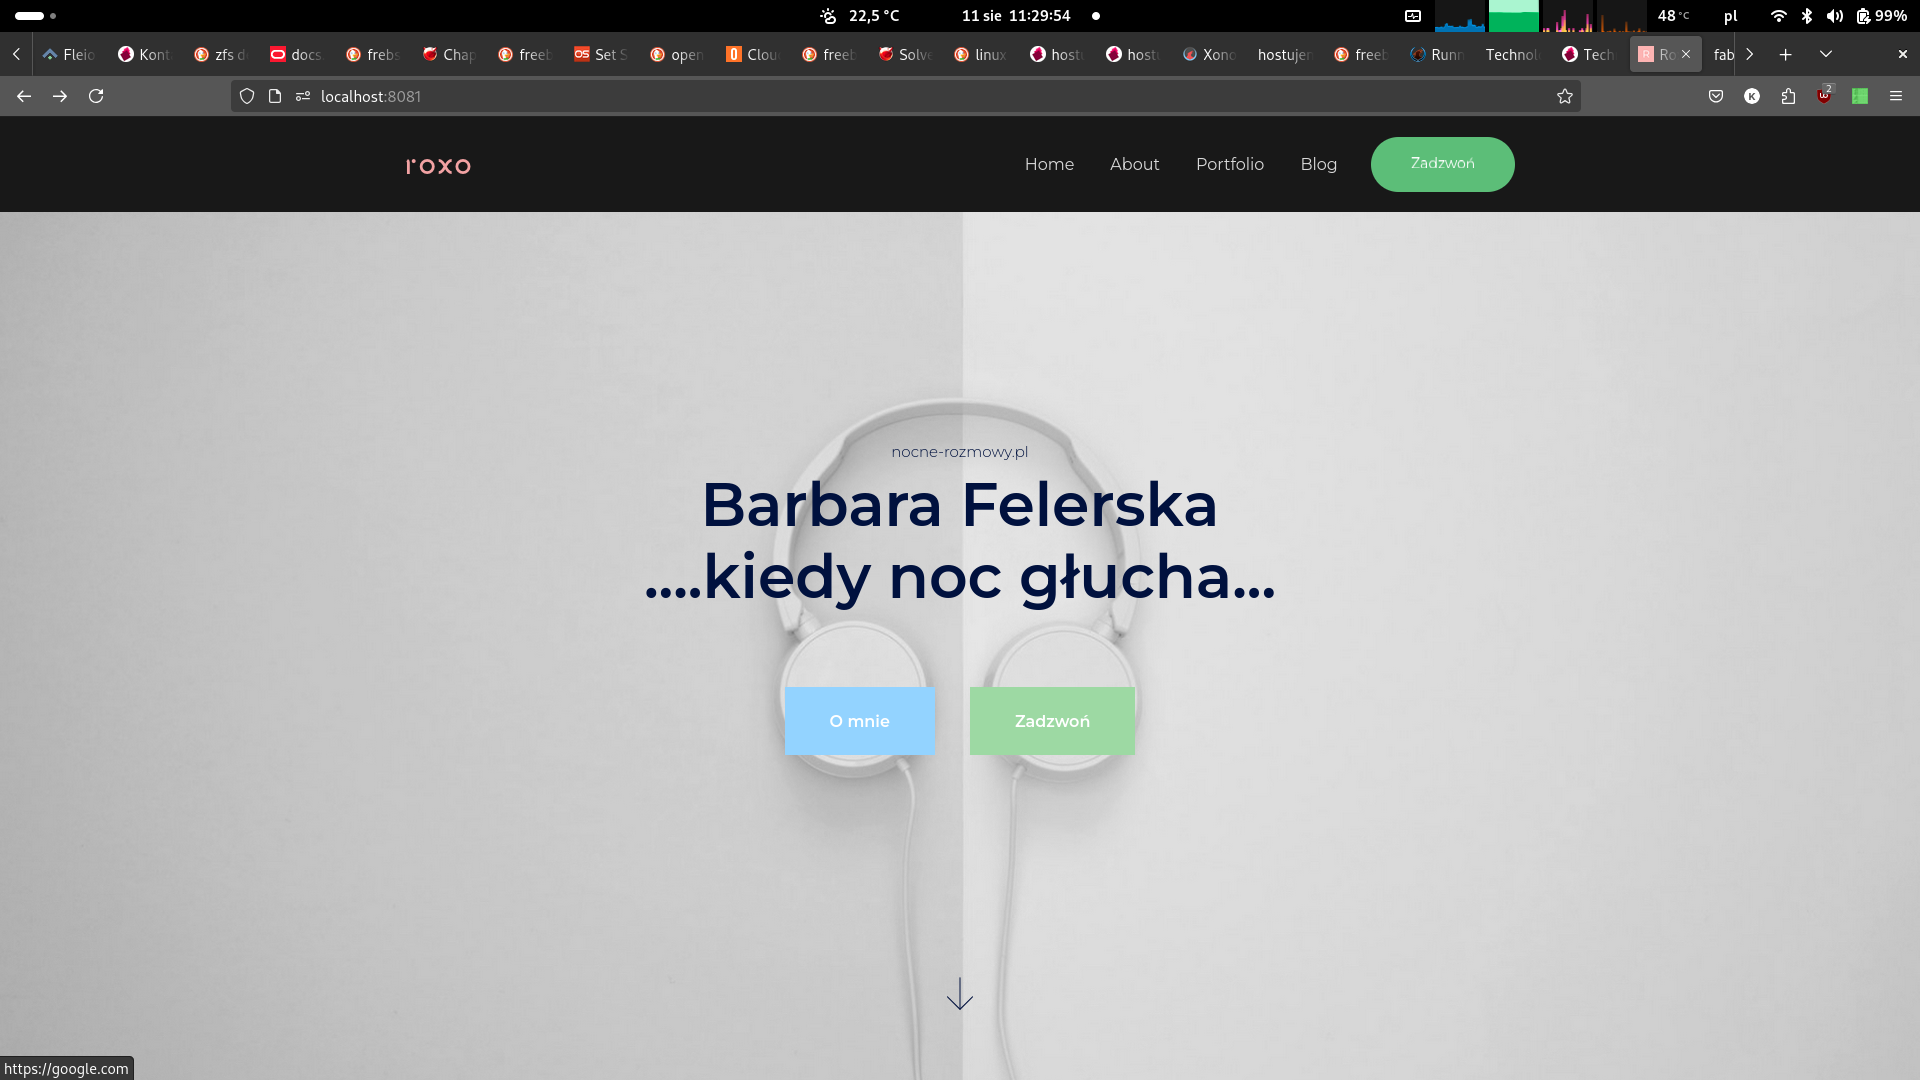Open a new tab with plus icon

pyautogui.click(x=1786, y=54)
